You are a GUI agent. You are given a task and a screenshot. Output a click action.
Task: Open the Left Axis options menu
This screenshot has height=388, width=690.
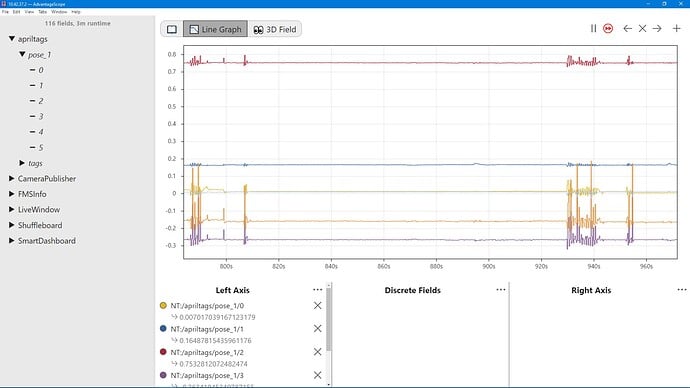point(317,289)
